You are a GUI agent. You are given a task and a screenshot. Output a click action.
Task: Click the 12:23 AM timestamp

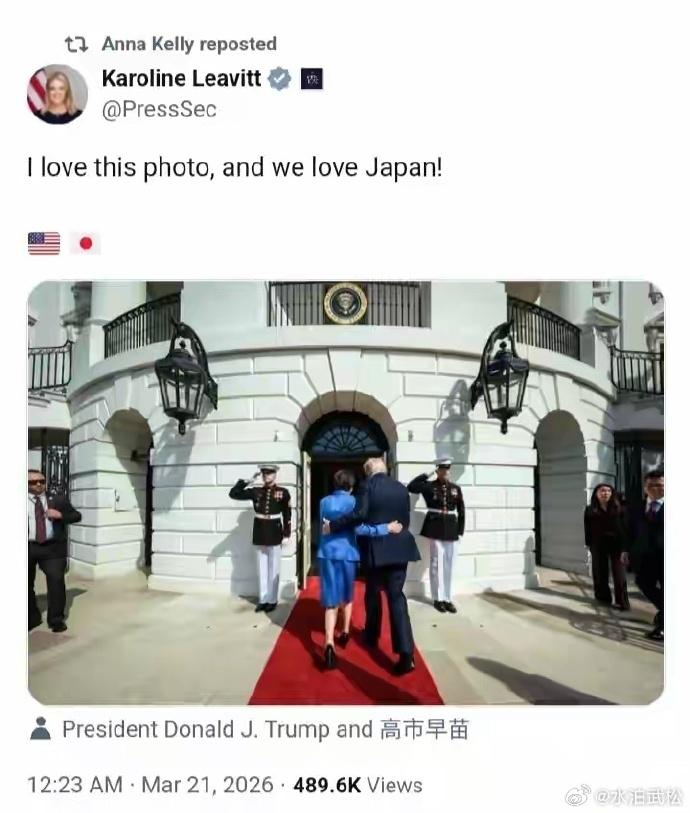(75, 784)
